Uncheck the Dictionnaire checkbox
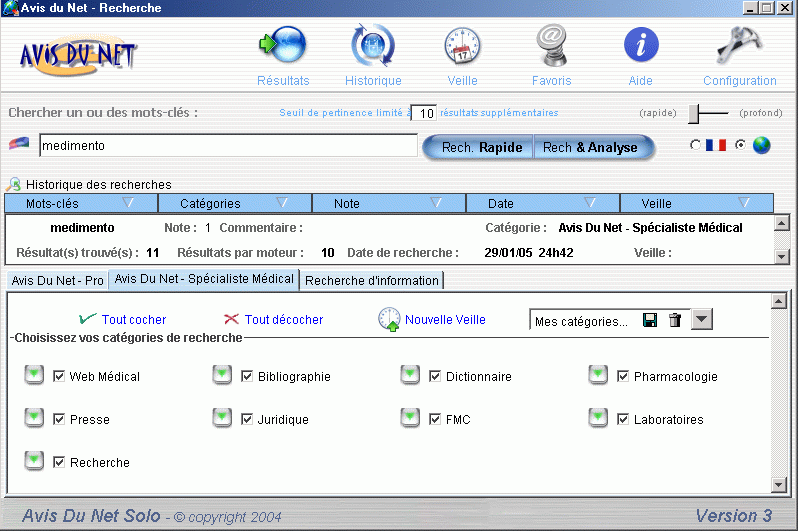Image resolution: width=798 pixels, height=531 pixels. point(435,376)
